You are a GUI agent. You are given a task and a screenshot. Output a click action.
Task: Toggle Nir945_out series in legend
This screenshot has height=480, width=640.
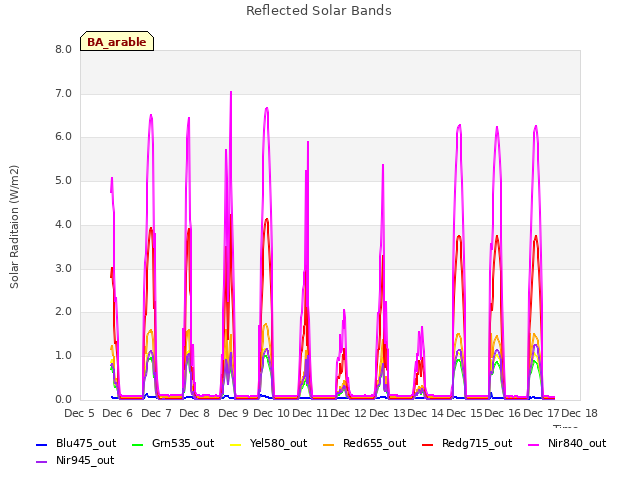(x=75, y=461)
